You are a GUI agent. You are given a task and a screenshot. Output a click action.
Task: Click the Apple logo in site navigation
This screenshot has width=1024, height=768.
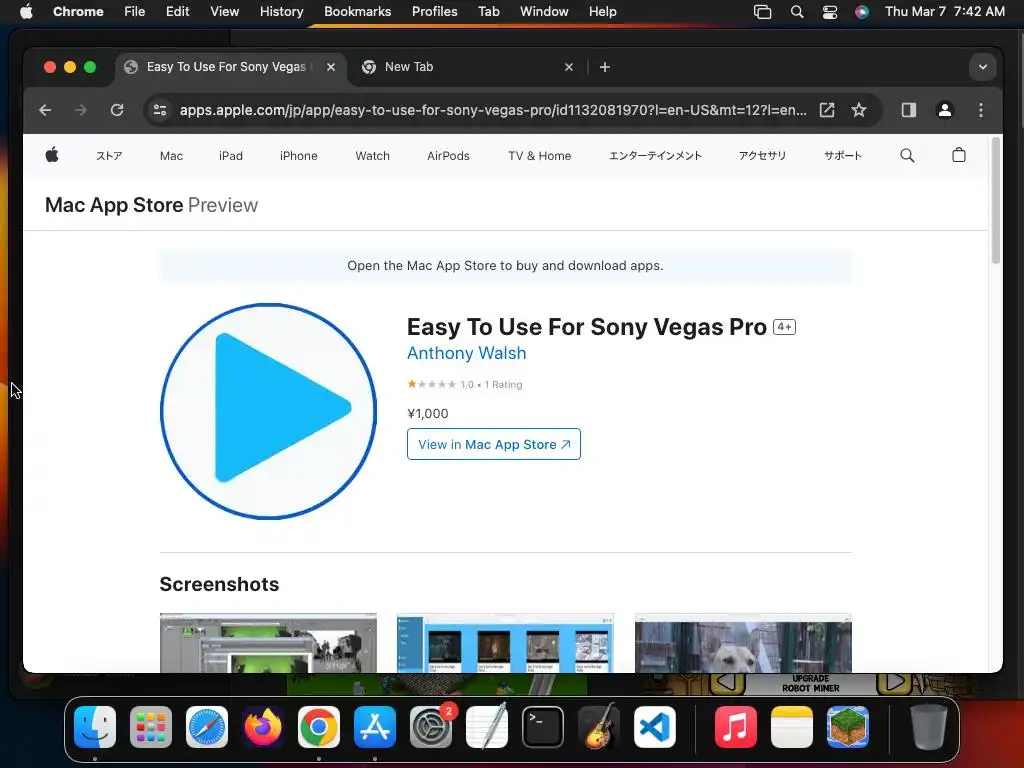(x=52, y=155)
